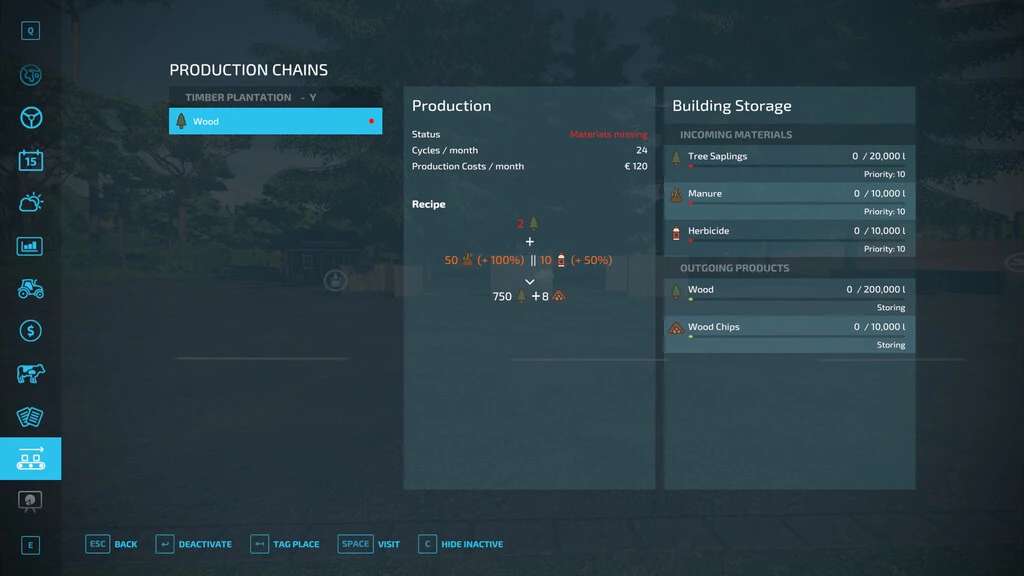The image size is (1024, 576).
Task: Click Visit to go to plantation
Action: pos(369,544)
